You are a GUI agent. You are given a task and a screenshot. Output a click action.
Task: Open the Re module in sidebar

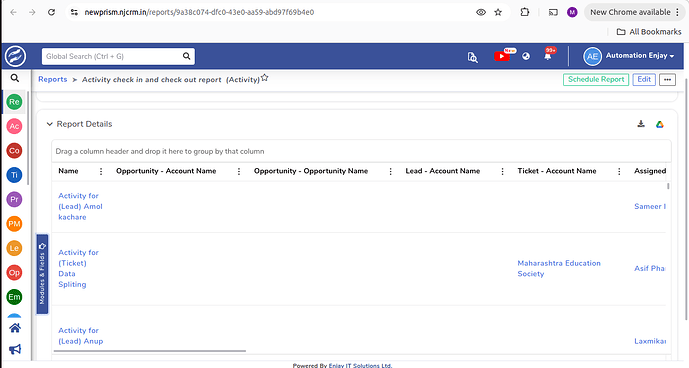pos(14,102)
